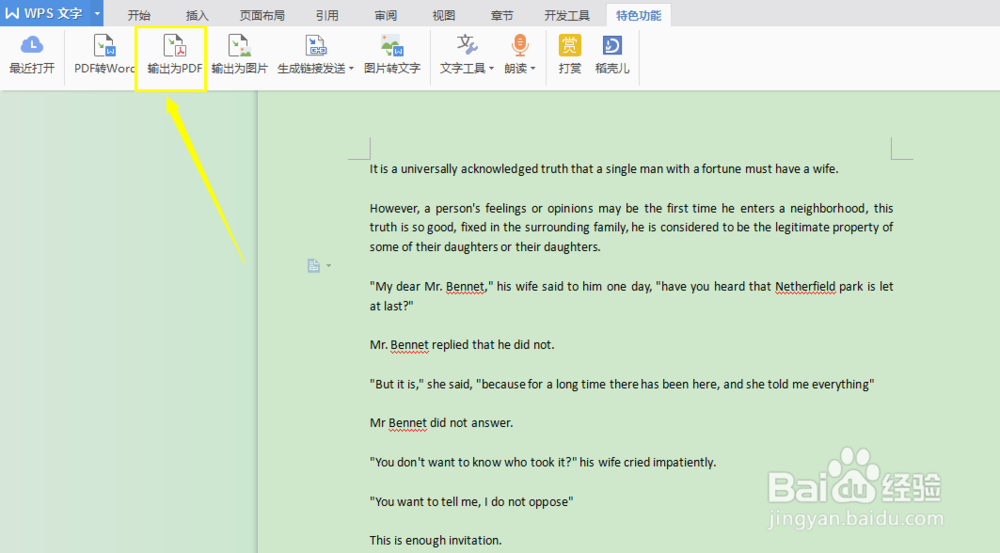
Task: Open the 页面布局 tab
Action: (262, 15)
